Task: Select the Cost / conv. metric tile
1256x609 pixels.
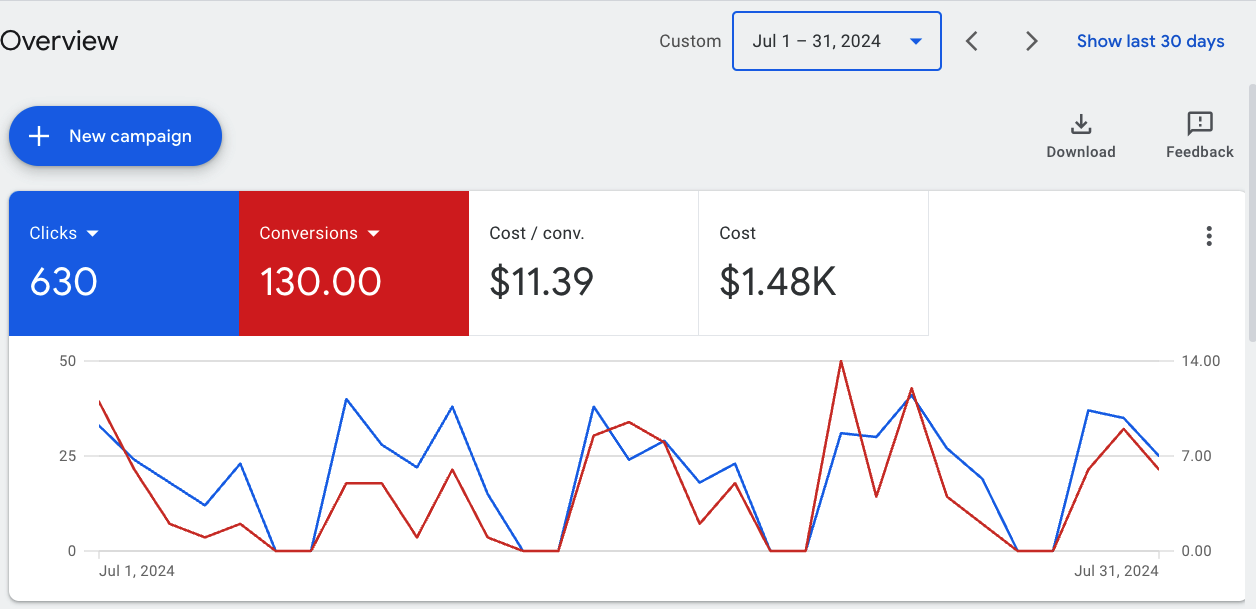Action: click(x=583, y=263)
